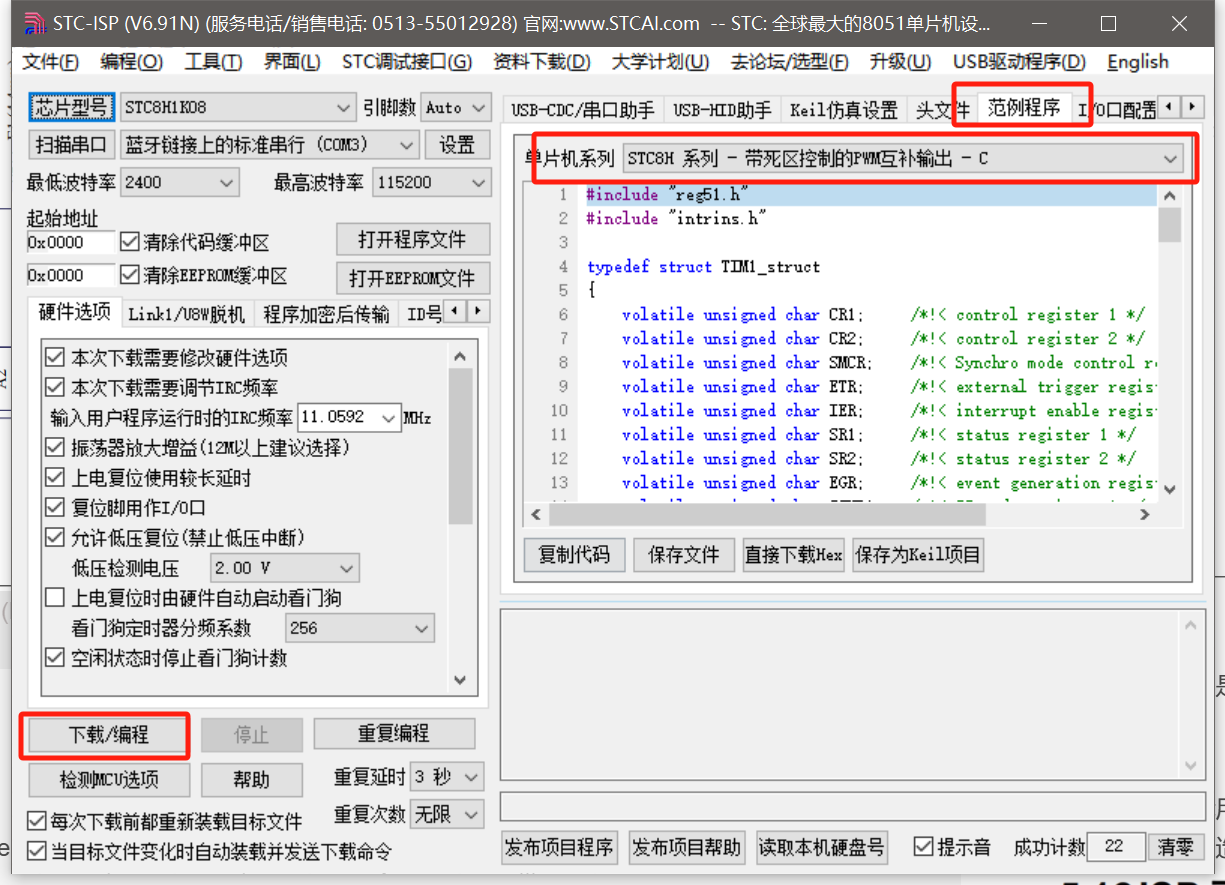
Task: Open the USB驱动程序(D) menu
Action: (x=1019, y=62)
